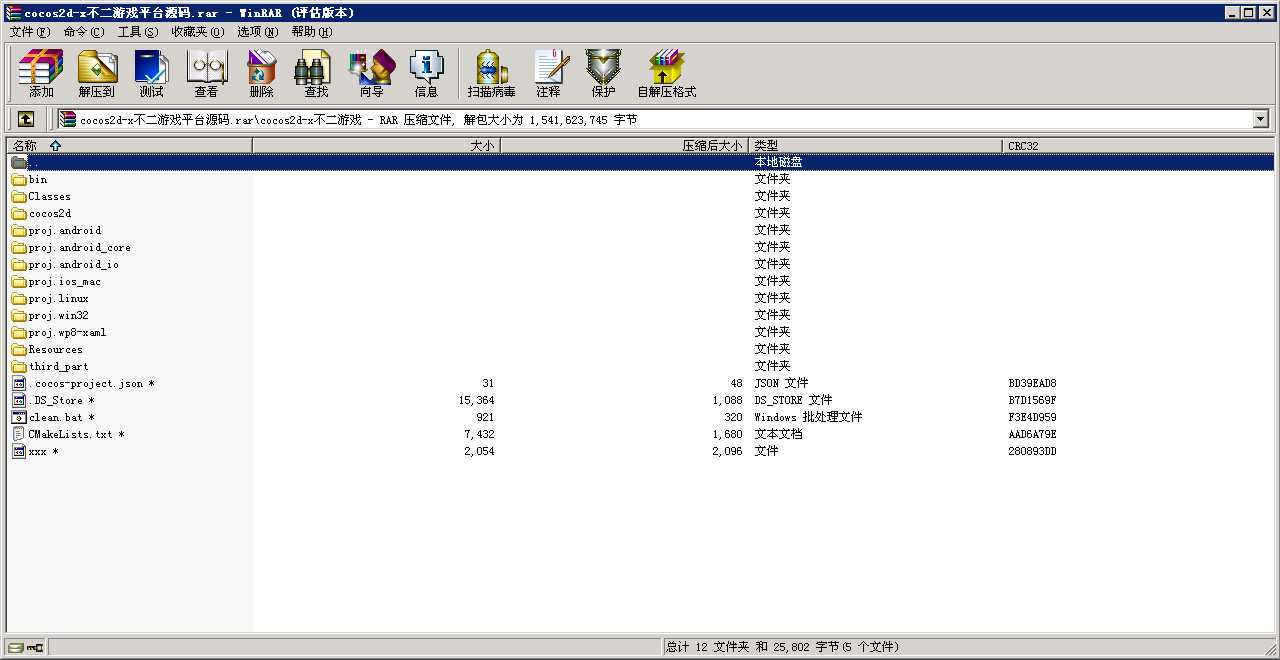Select the proj.linux folder name
The image size is (1280, 660).
[x=59, y=299]
